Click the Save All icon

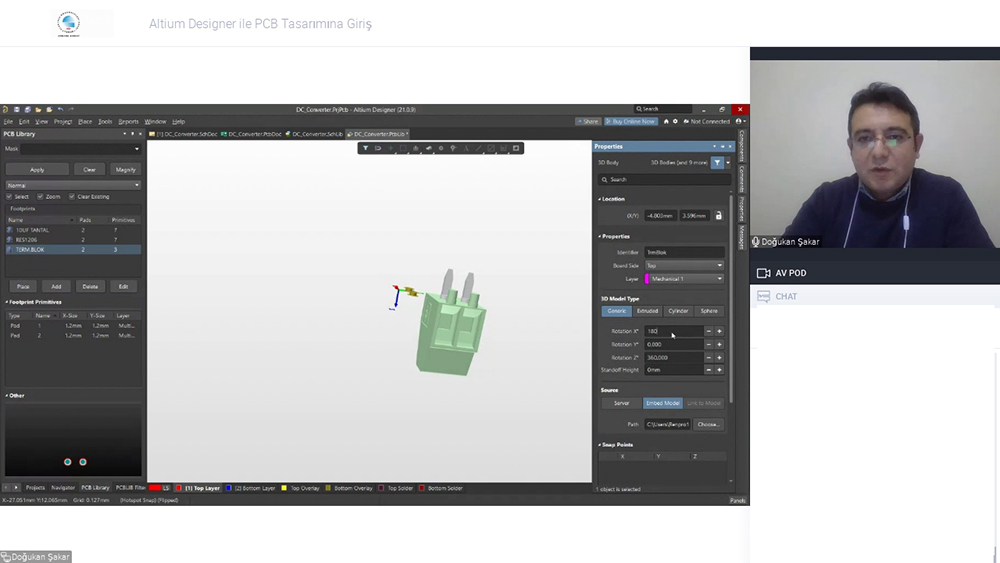tap(27, 110)
